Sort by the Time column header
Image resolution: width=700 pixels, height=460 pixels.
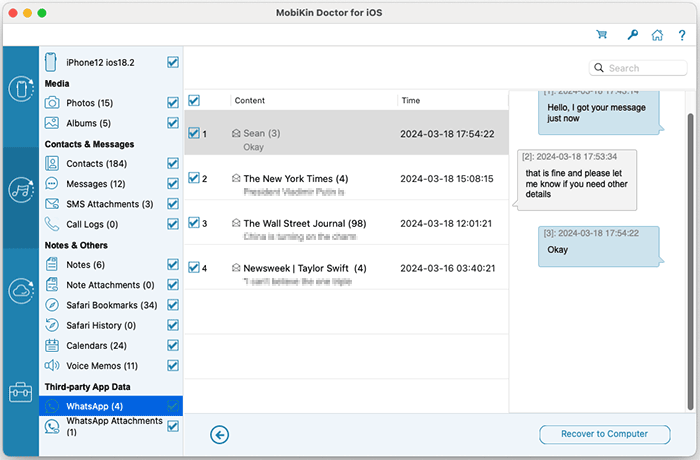click(x=411, y=101)
